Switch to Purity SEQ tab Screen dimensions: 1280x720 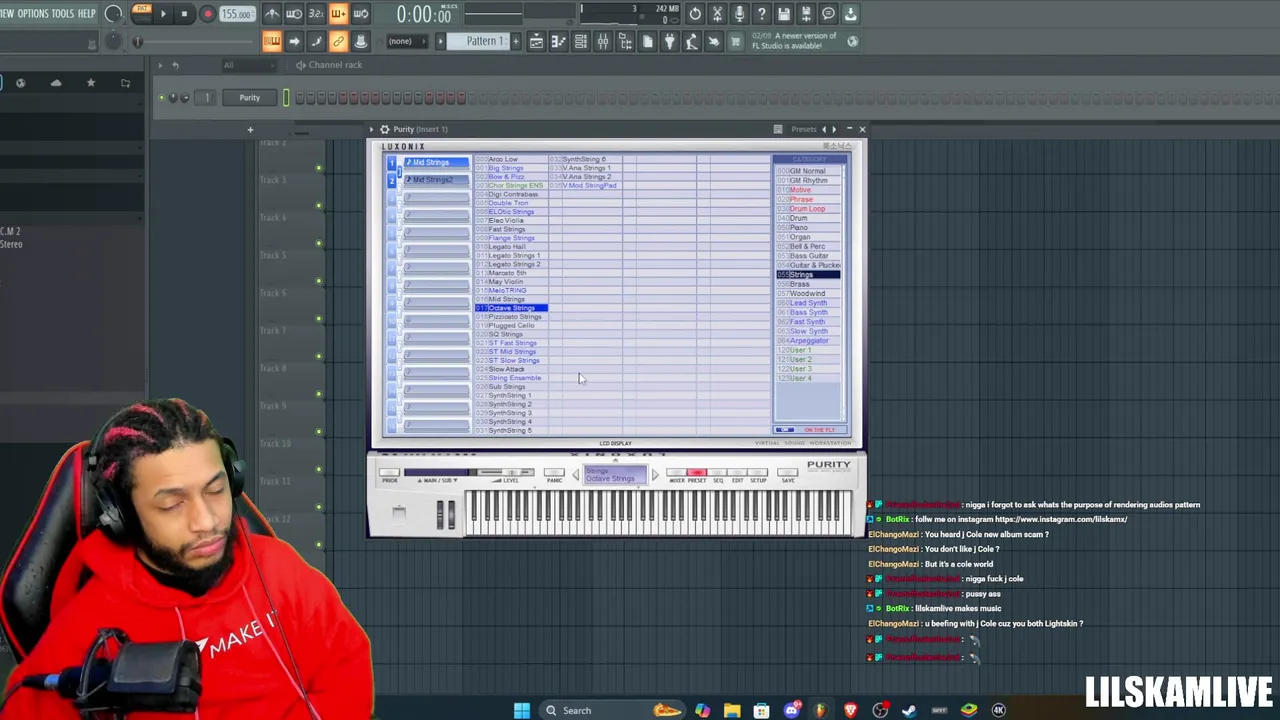(x=717, y=473)
